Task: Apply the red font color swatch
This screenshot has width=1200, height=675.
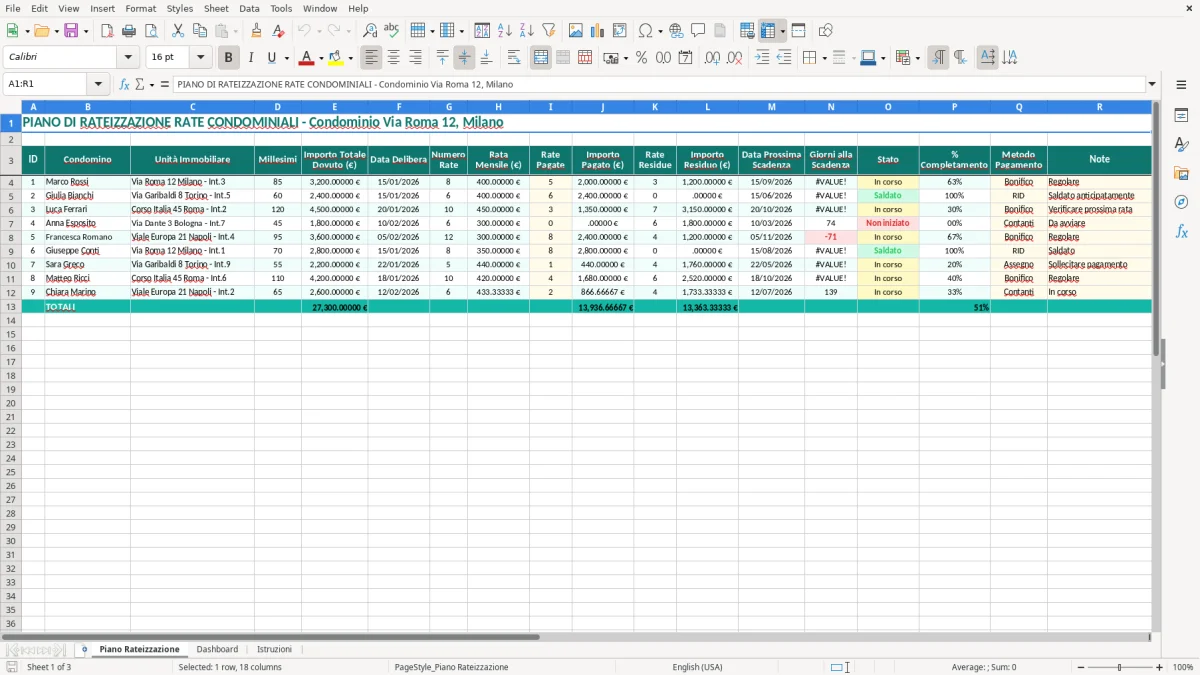Action: click(308, 58)
